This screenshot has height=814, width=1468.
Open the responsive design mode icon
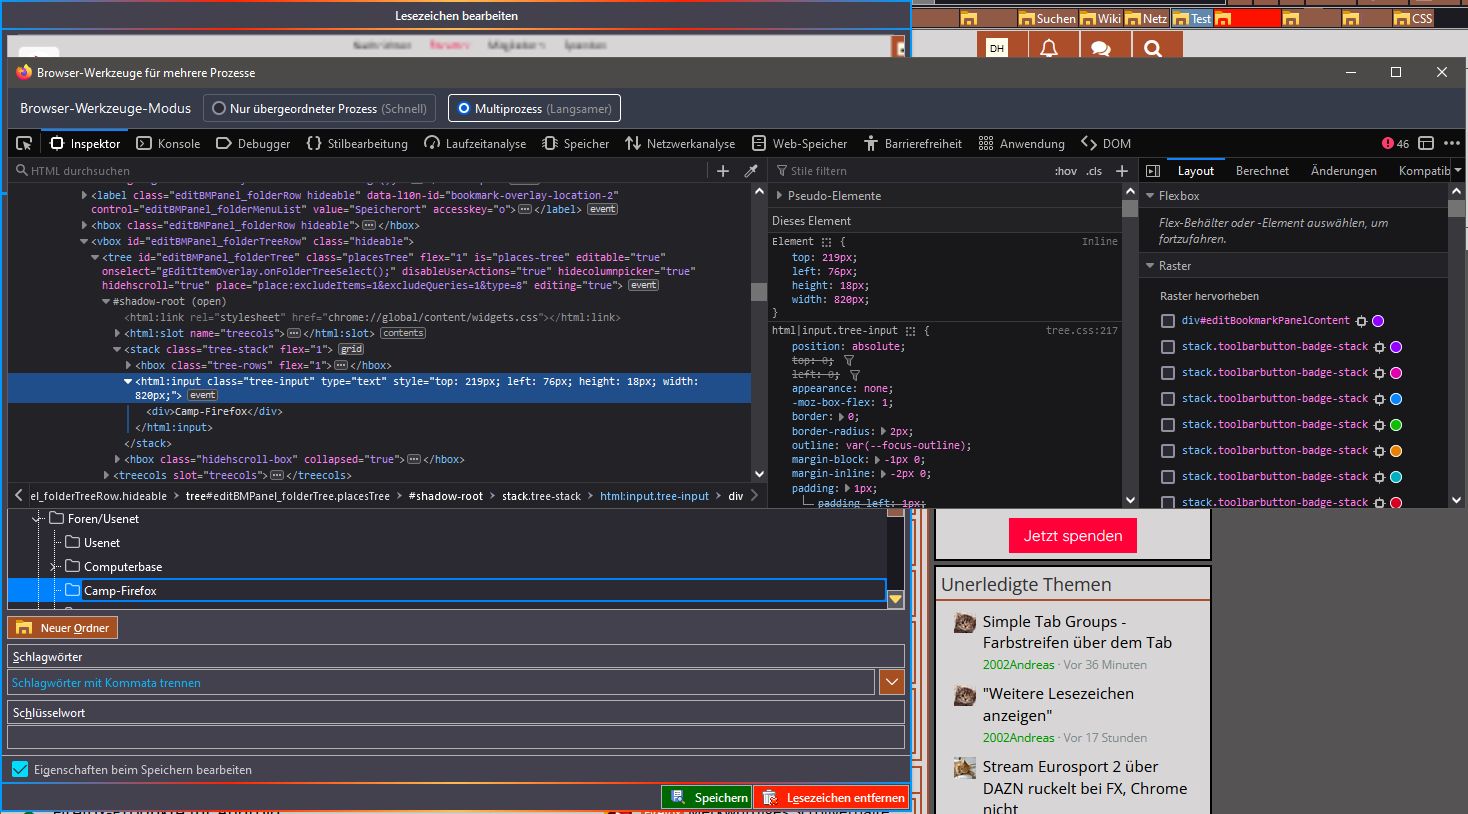coord(1426,143)
